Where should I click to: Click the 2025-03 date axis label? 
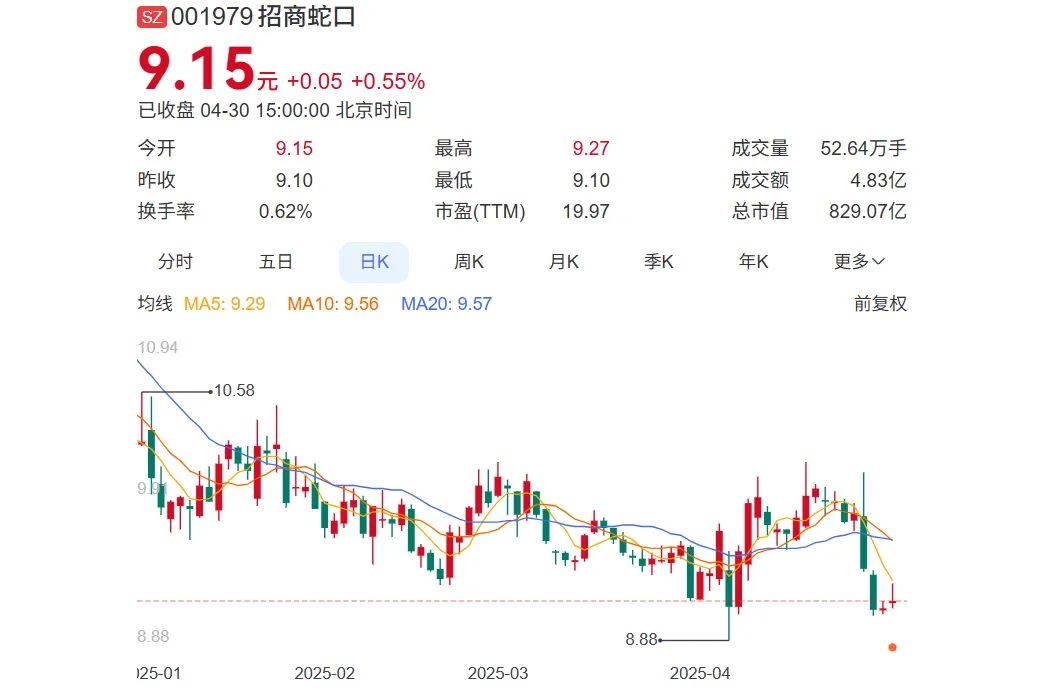(498, 673)
